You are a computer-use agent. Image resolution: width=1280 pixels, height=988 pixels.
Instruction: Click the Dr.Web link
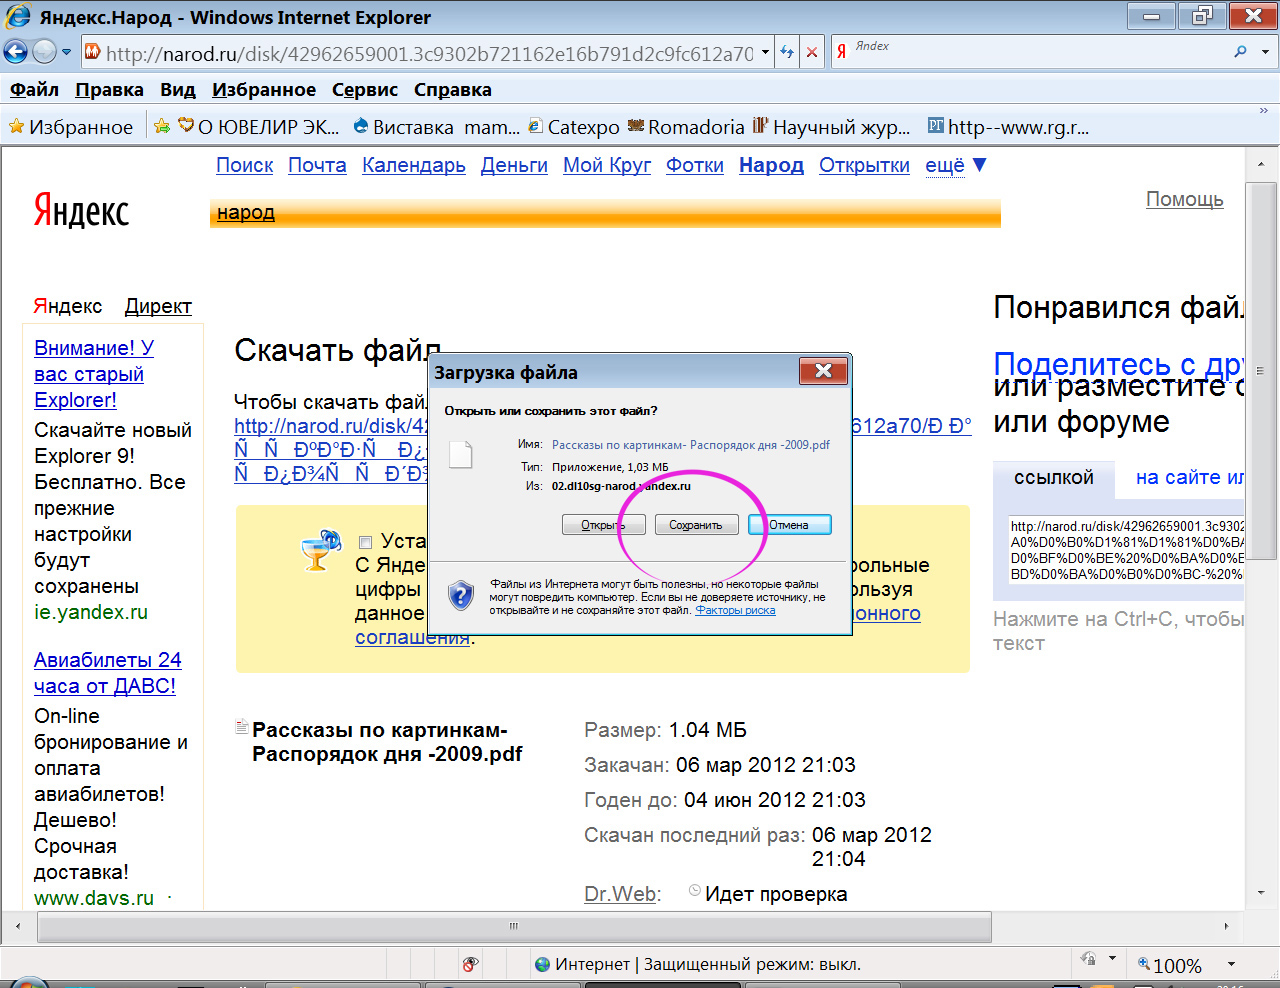coord(620,894)
